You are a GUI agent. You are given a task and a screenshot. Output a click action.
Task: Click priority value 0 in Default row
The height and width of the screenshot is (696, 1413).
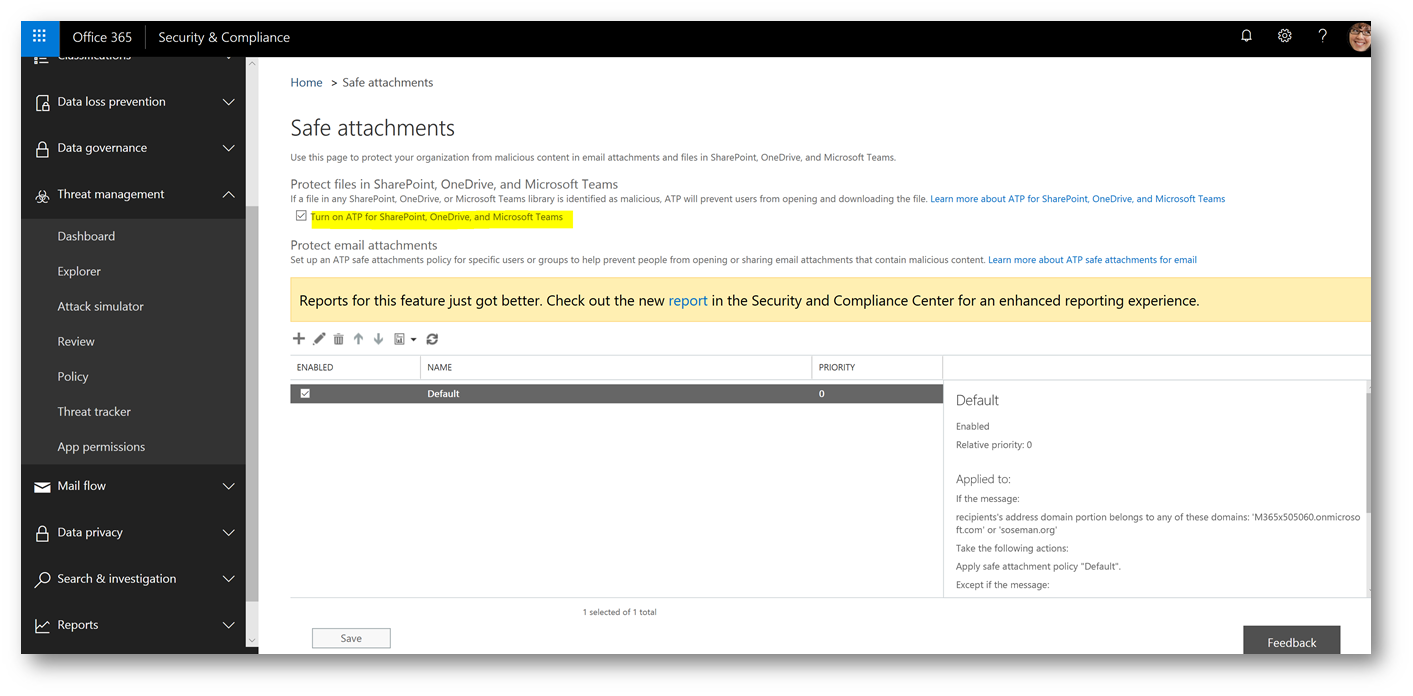(x=822, y=394)
